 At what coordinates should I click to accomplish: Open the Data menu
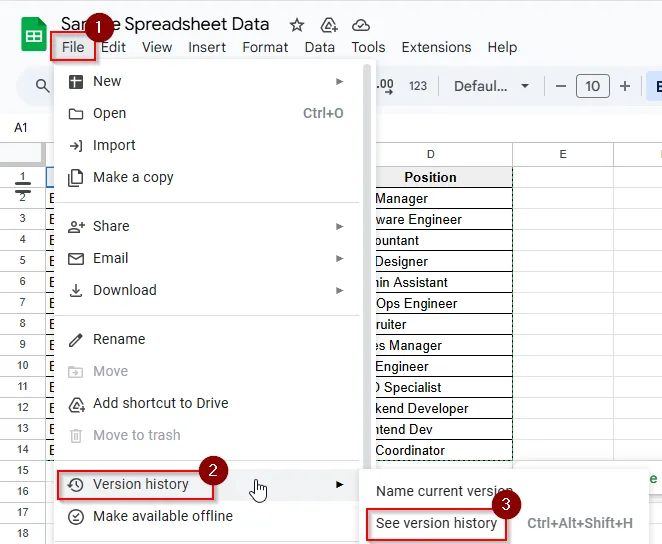tap(320, 47)
